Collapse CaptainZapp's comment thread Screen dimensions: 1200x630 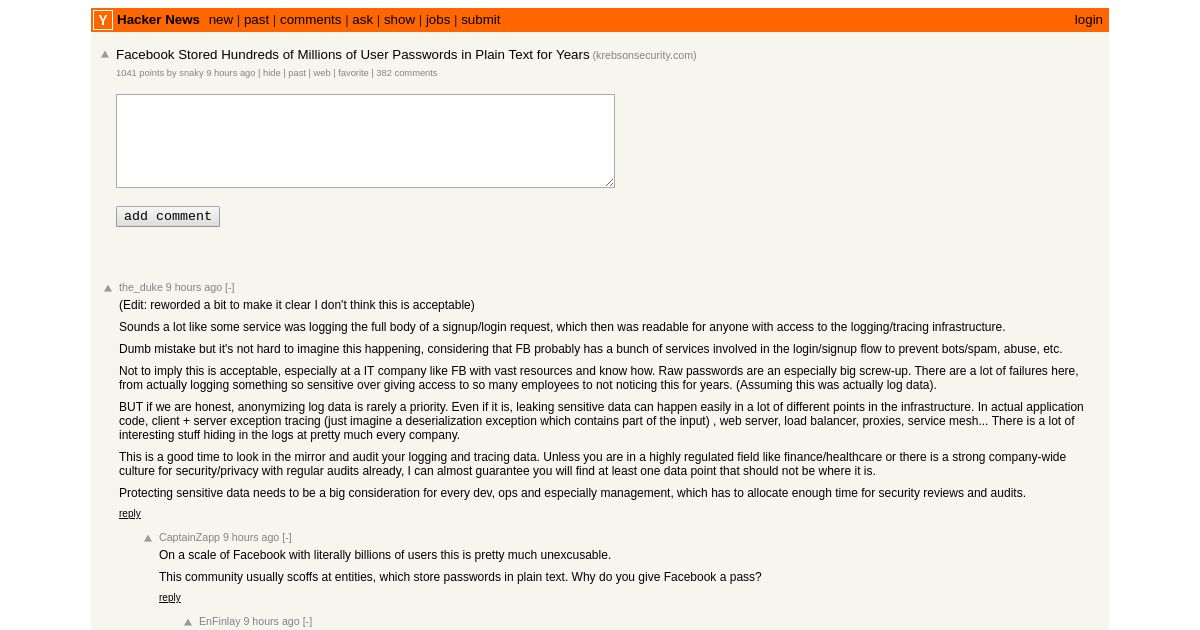[287, 537]
